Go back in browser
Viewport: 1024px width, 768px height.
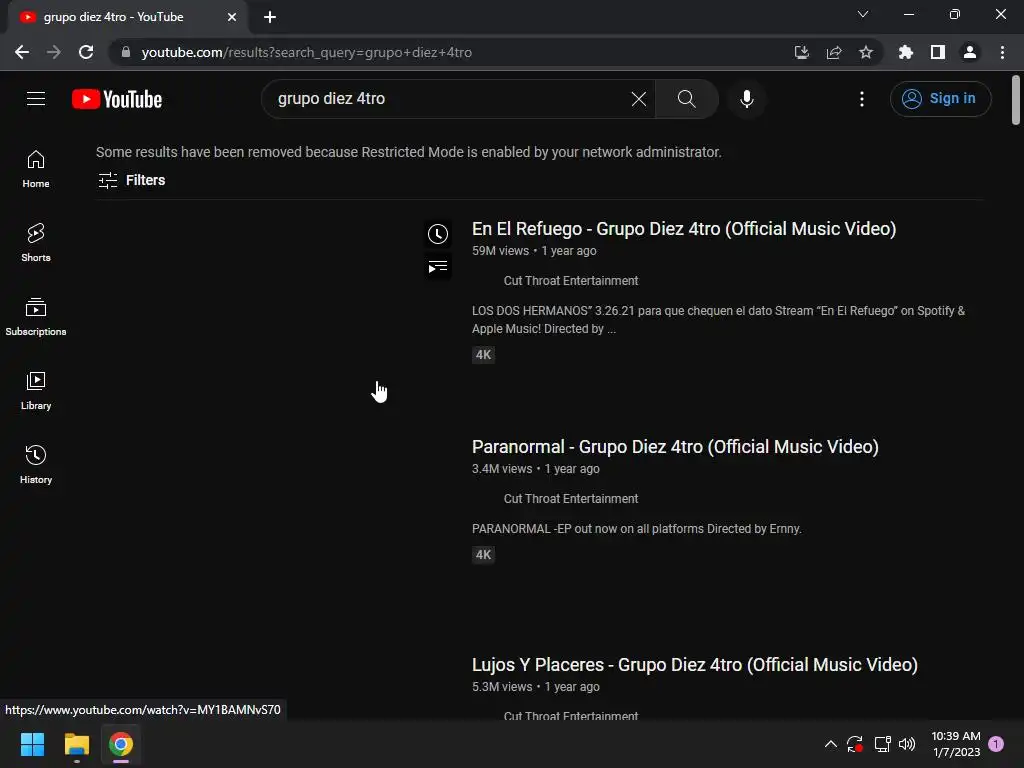click(x=22, y=52)
